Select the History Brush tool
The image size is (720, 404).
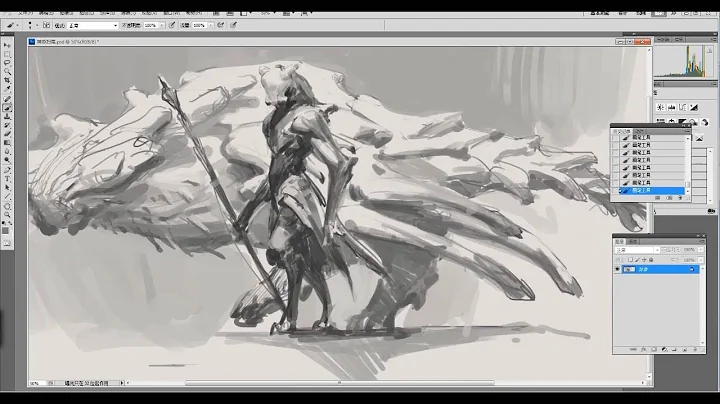coord(8,124)
